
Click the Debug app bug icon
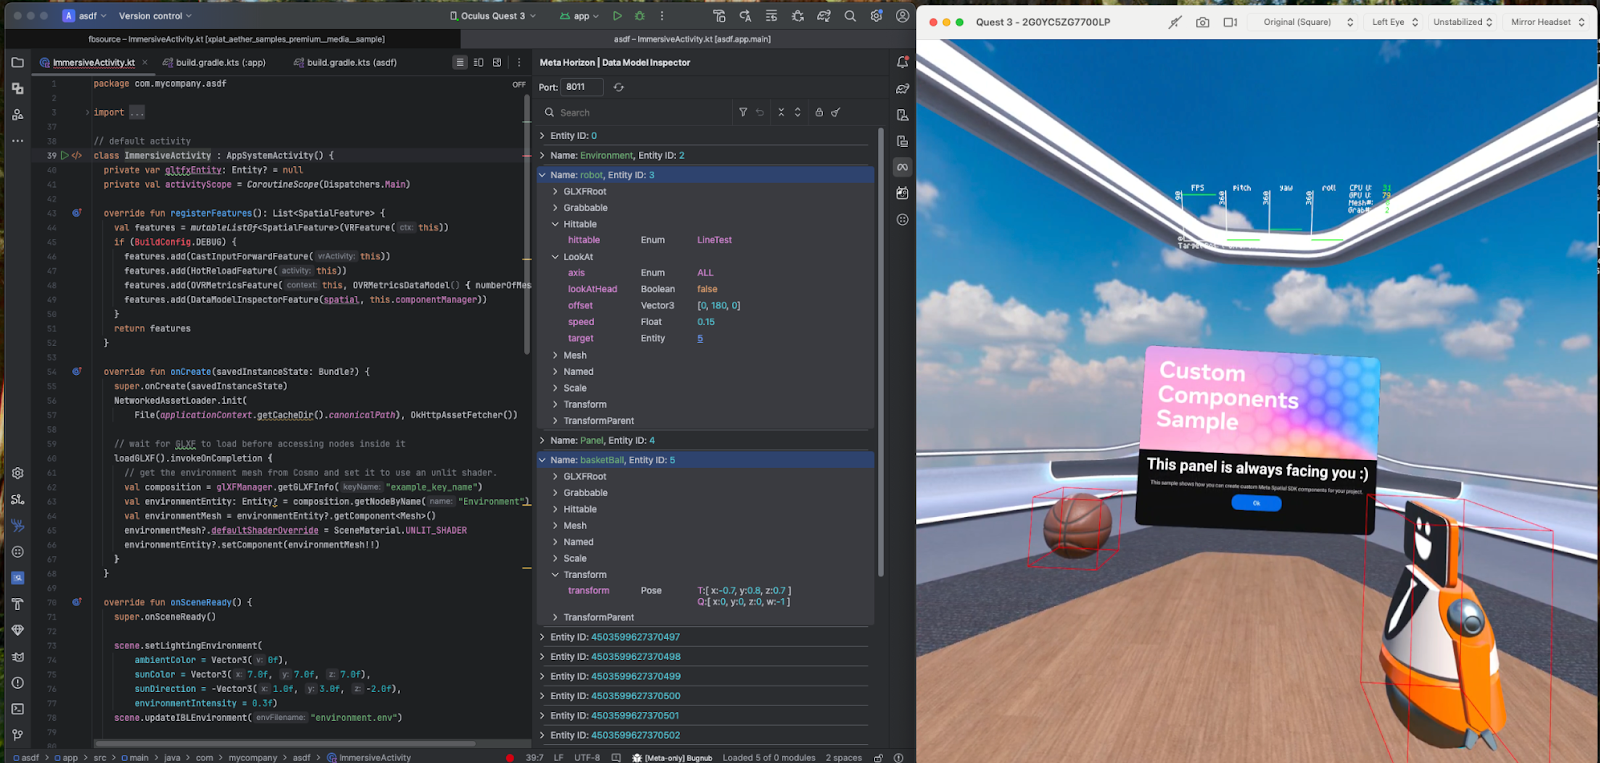point(640,16)
